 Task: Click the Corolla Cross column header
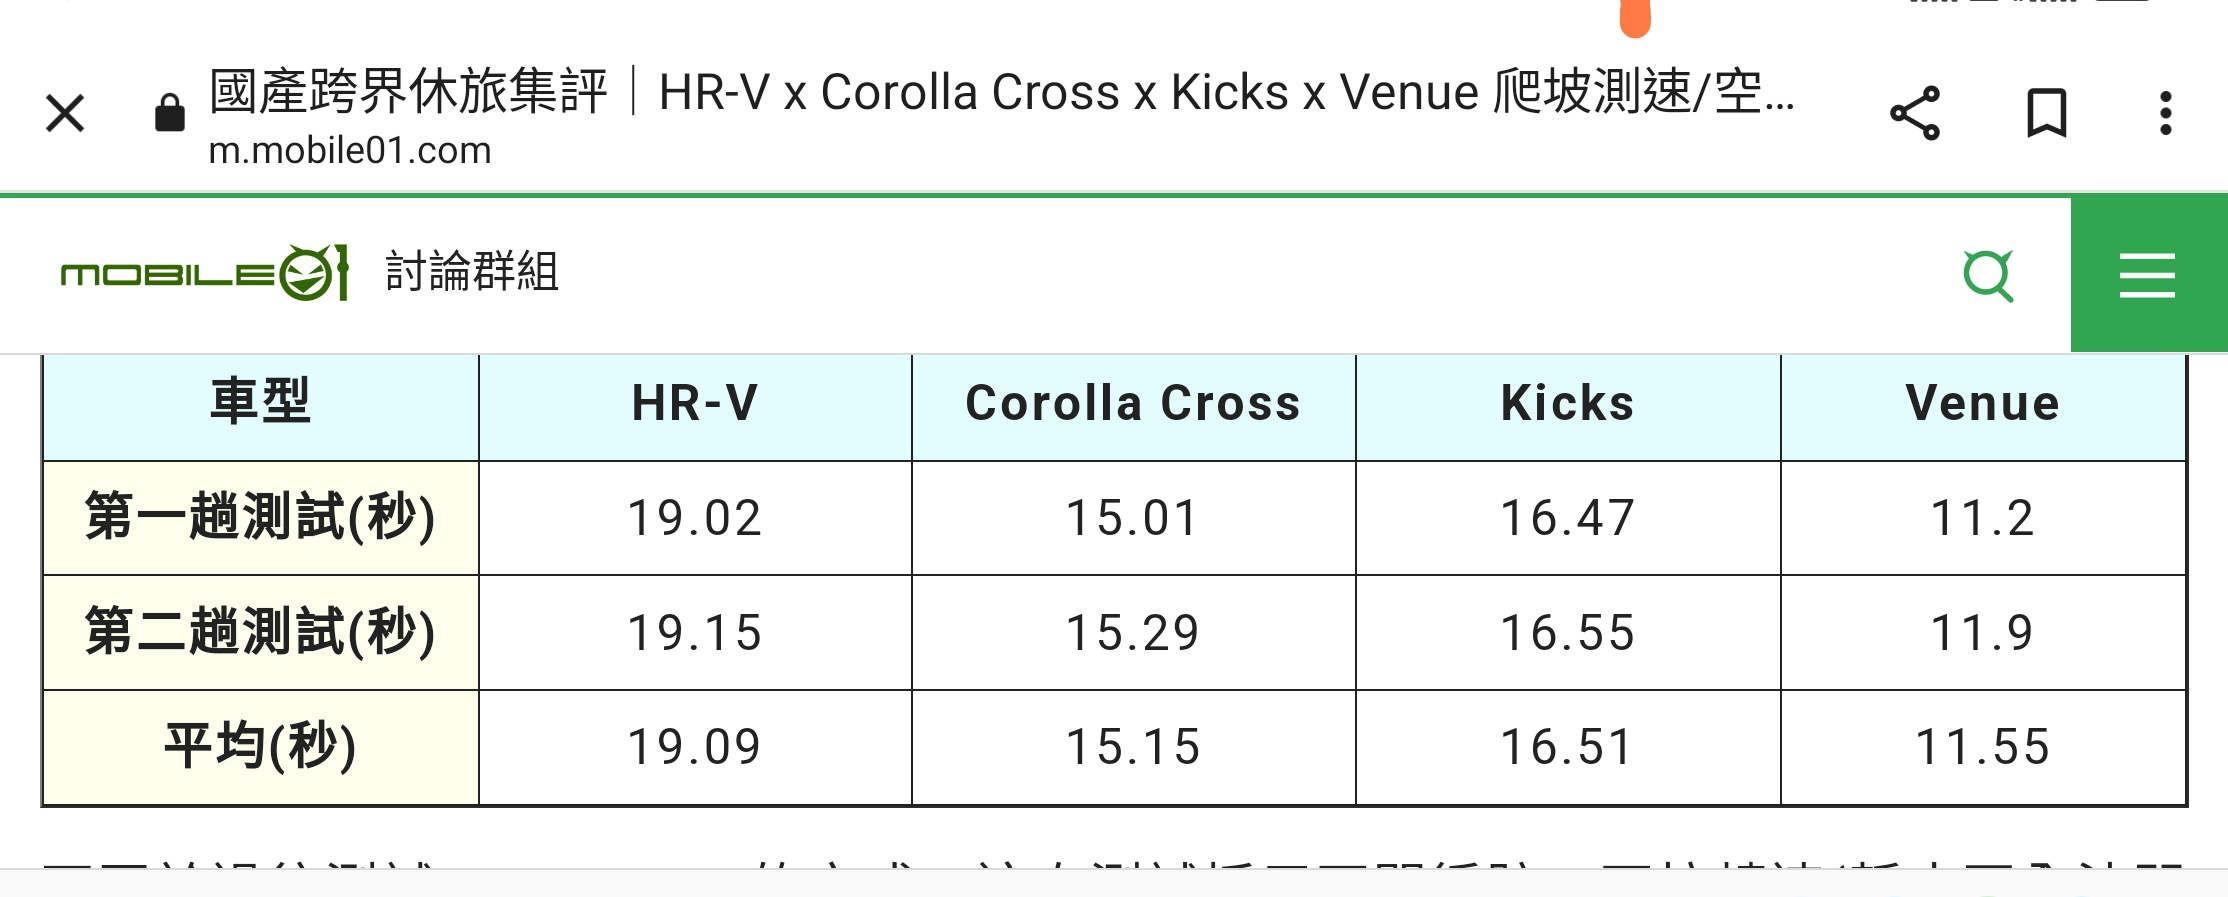(x=1133, y=404)
